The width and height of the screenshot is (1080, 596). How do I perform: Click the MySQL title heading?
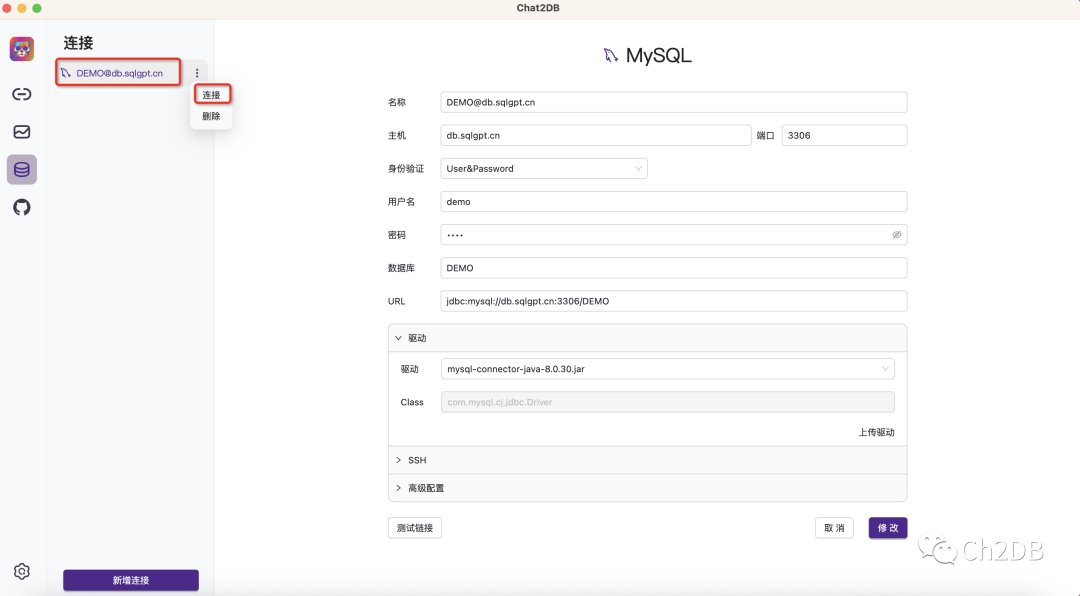click(658, 56)
